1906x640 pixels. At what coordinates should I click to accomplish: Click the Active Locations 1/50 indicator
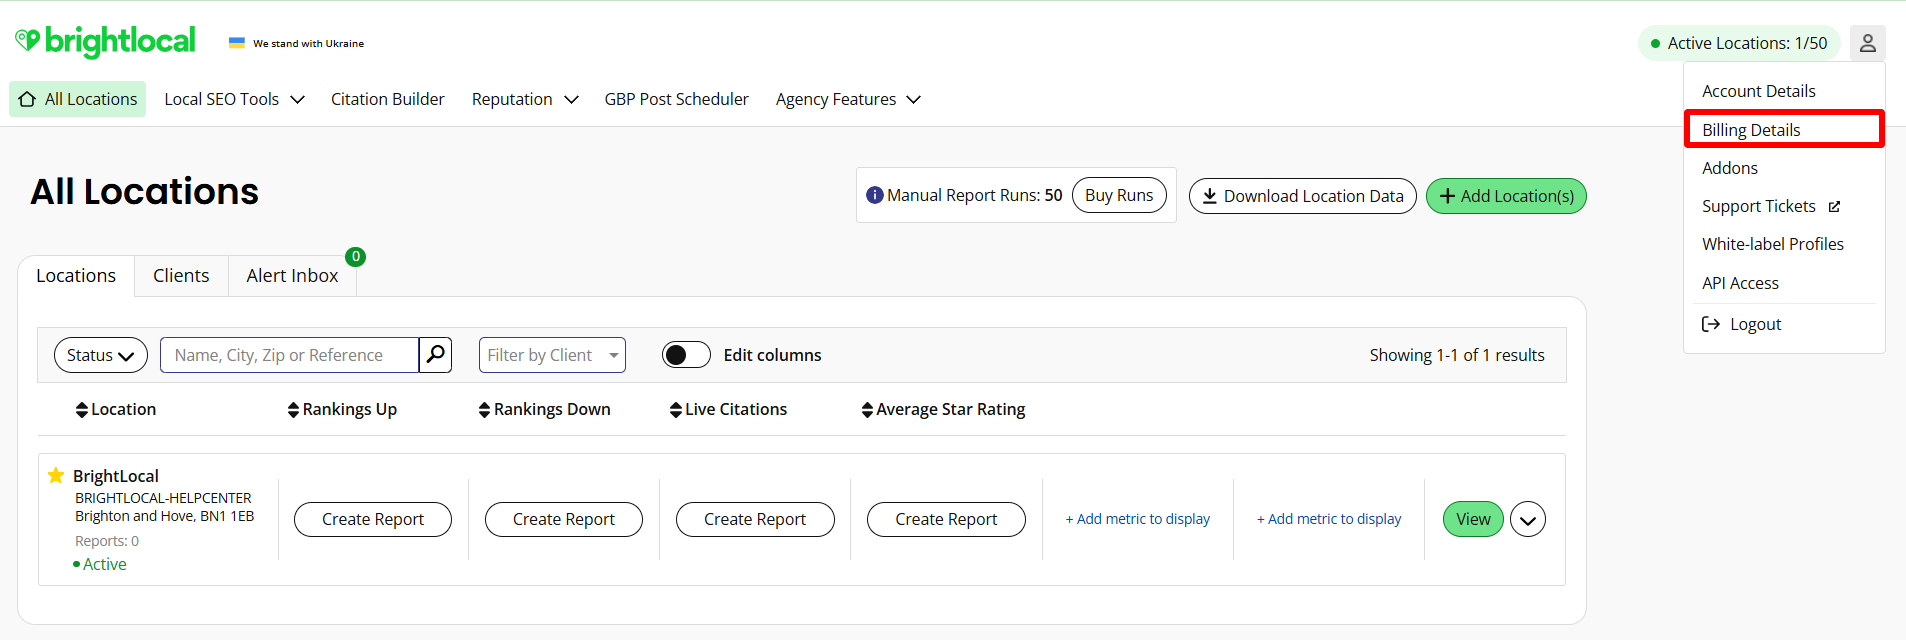(x=1739, y=43)
